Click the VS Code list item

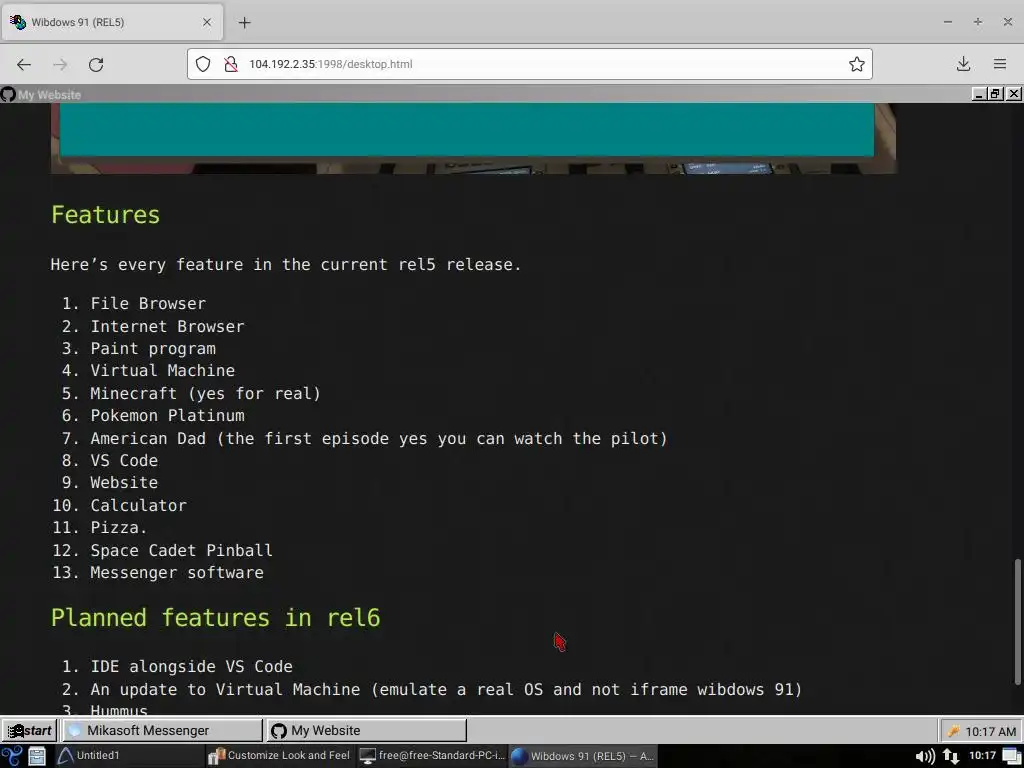coord(124,460)
